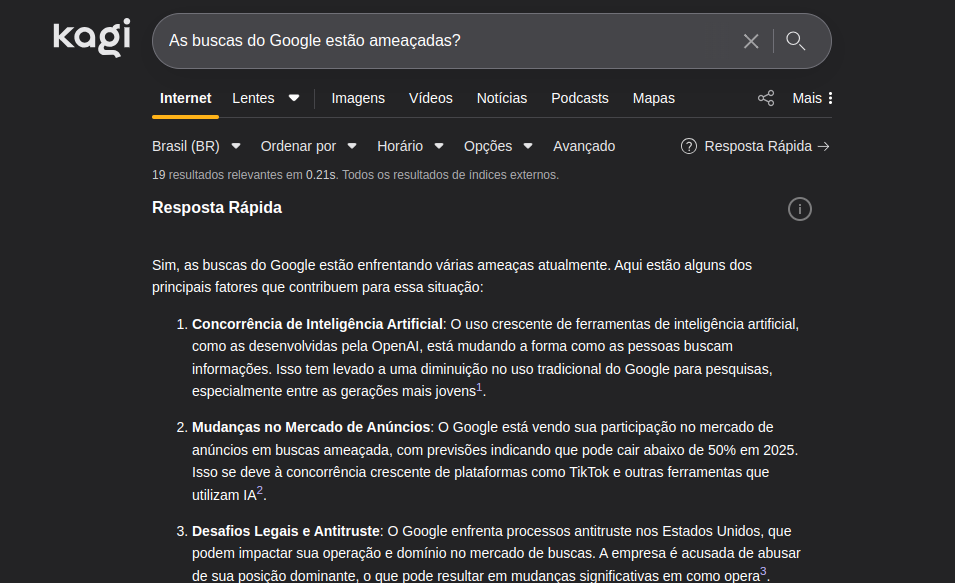The height and width of the screenshot is (583, 955).
Task: Clear the search query with X icon
Action: coord(751,41)
